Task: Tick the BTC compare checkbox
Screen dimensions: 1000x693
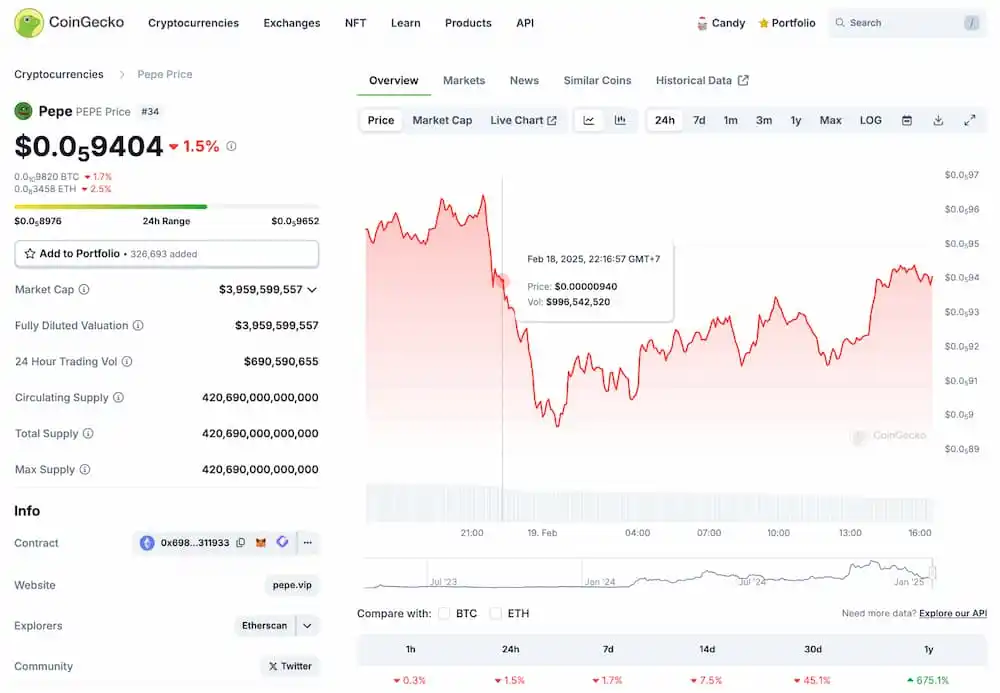Action: [x=444, y=613]
